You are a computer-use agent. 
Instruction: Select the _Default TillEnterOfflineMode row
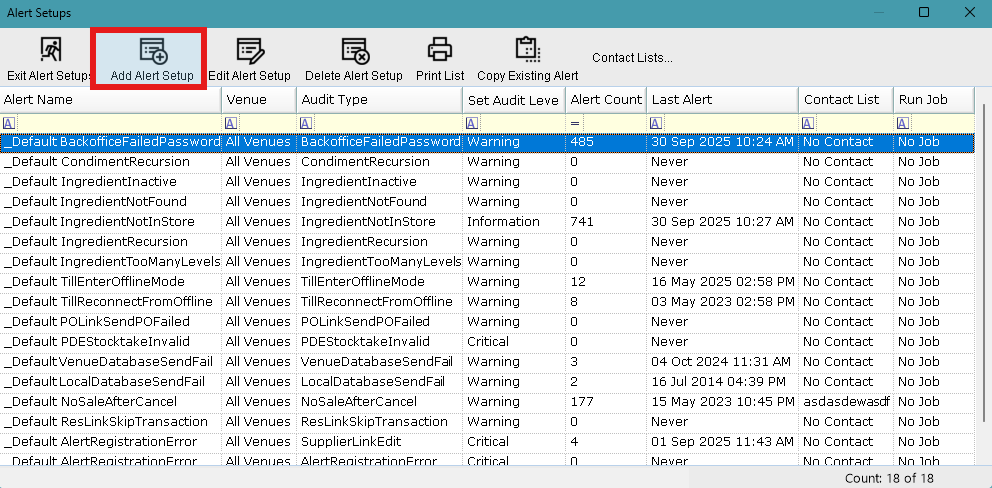click(110, 282)
